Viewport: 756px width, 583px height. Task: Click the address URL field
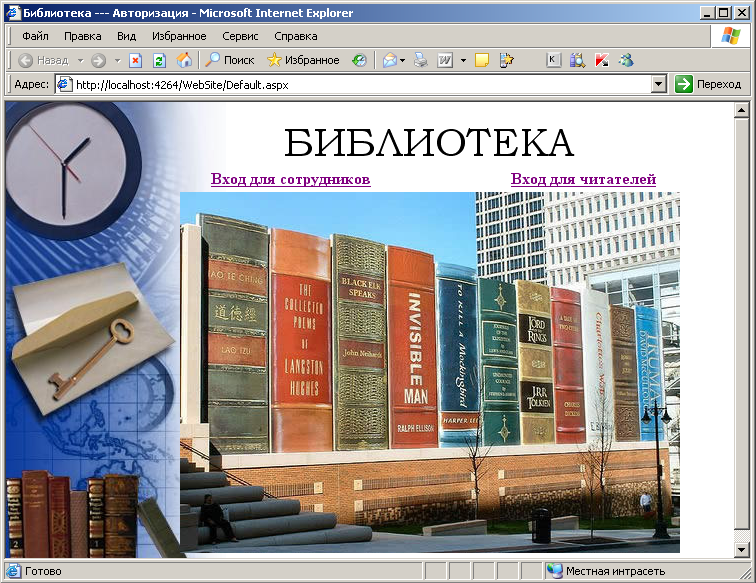pos(362,85)
